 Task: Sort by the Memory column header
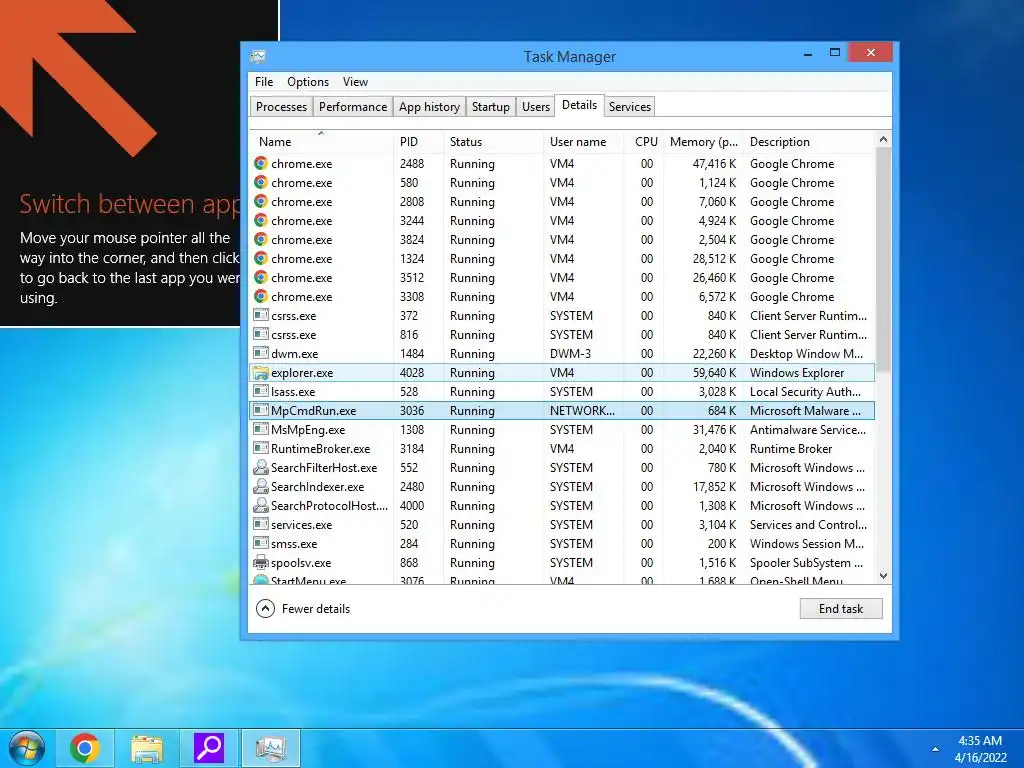[703, 142]
